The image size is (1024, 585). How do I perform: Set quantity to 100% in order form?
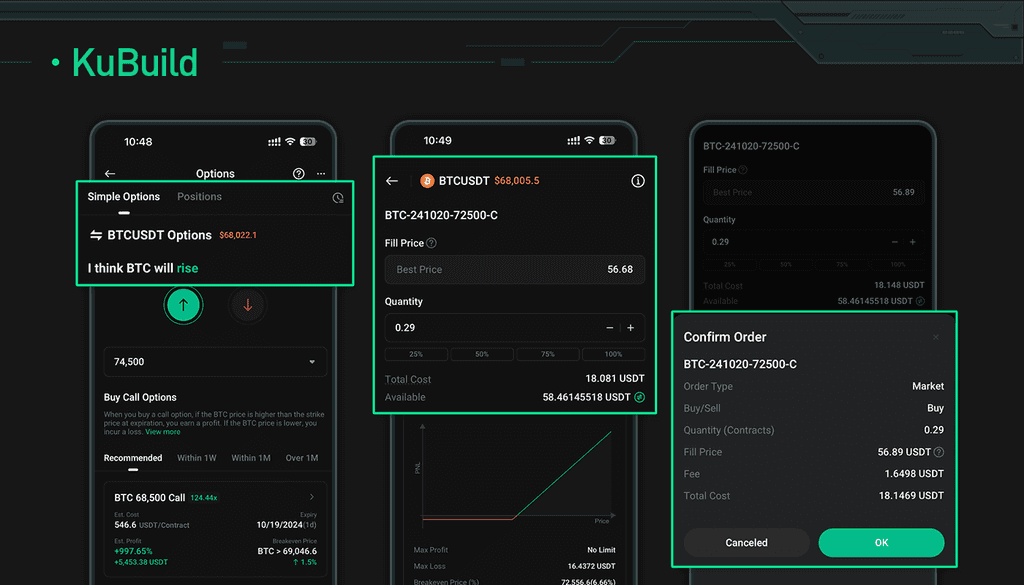(613, 354)
